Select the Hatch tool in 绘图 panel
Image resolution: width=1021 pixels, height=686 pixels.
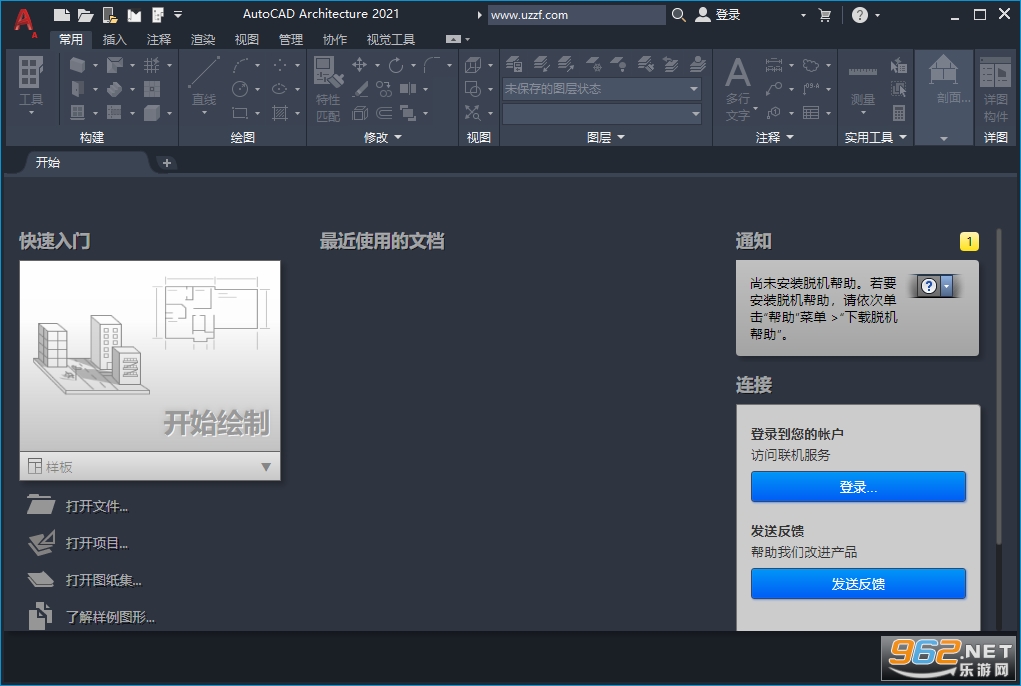(x=280, y=113)
